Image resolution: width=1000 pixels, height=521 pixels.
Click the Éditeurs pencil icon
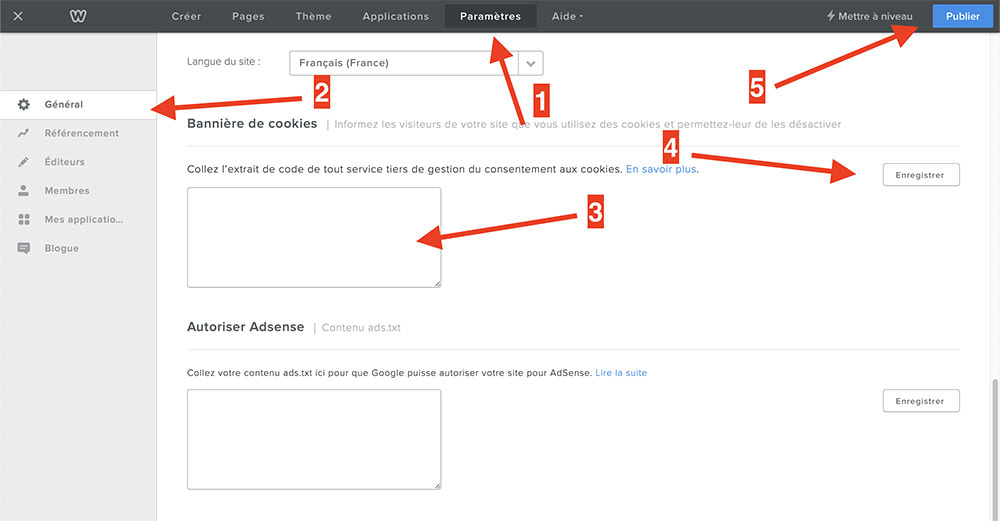pyautogui.click(x=24, y=162)
